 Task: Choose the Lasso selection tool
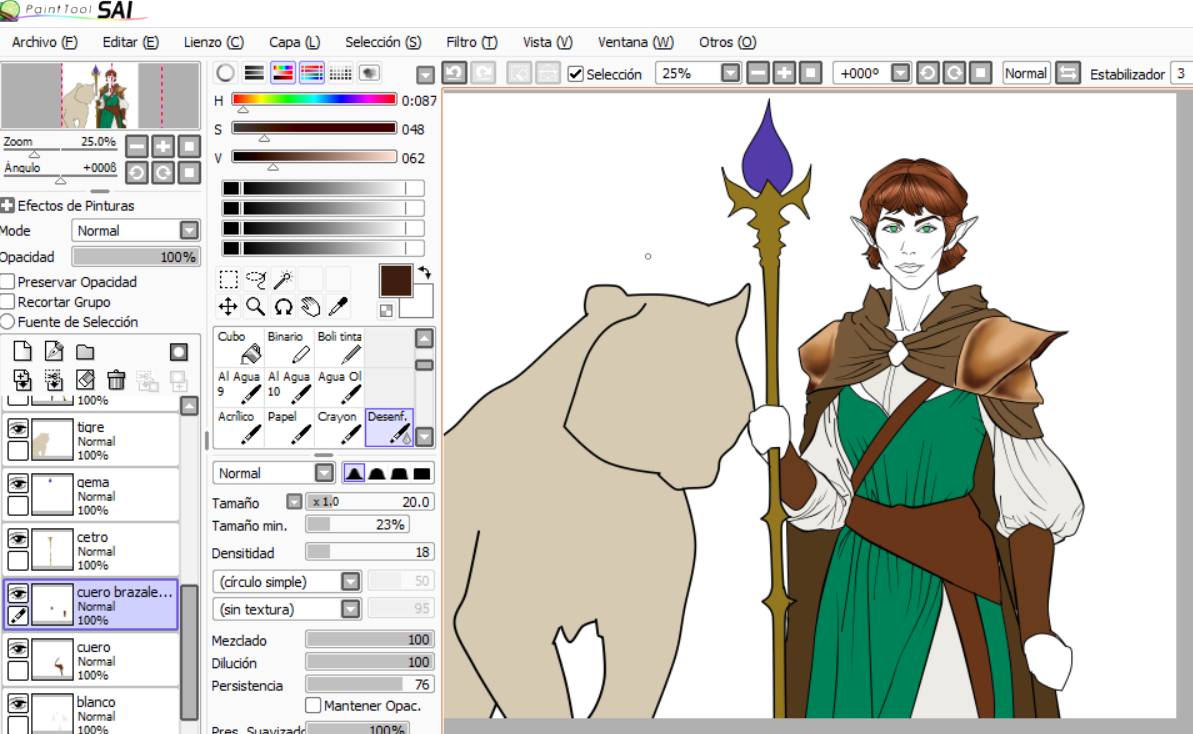(x=256, y=279)
